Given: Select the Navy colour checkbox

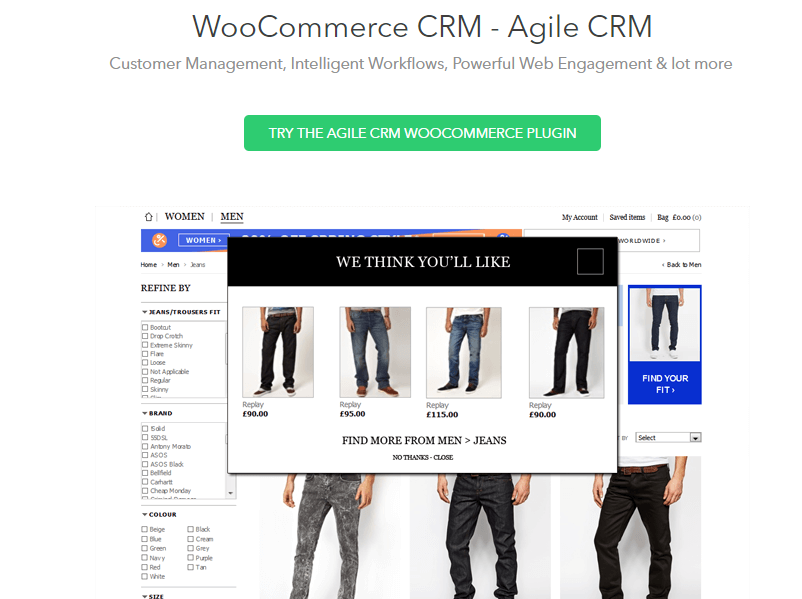Looking at the screenshot, I should point(145,558).
